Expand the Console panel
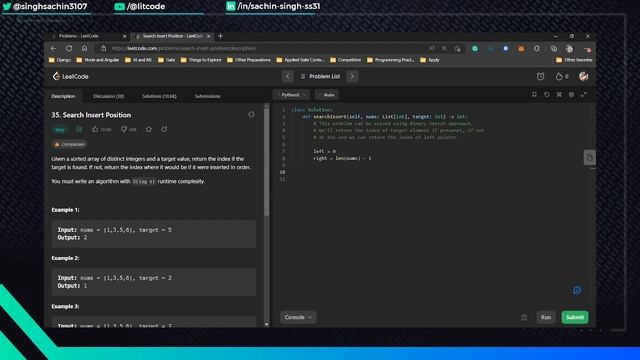The width and height of the screenshot is (640, 360). point(298,317)
